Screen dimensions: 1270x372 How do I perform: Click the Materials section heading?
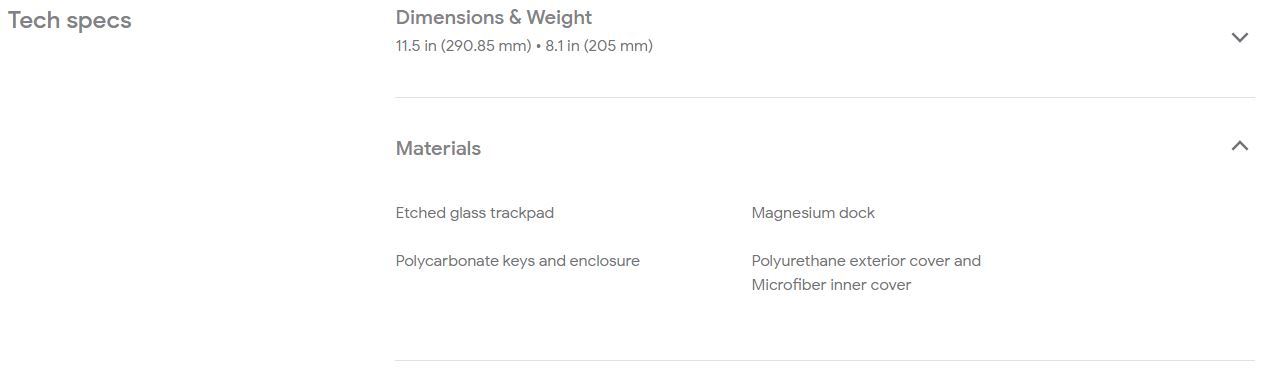coord(438,148)
